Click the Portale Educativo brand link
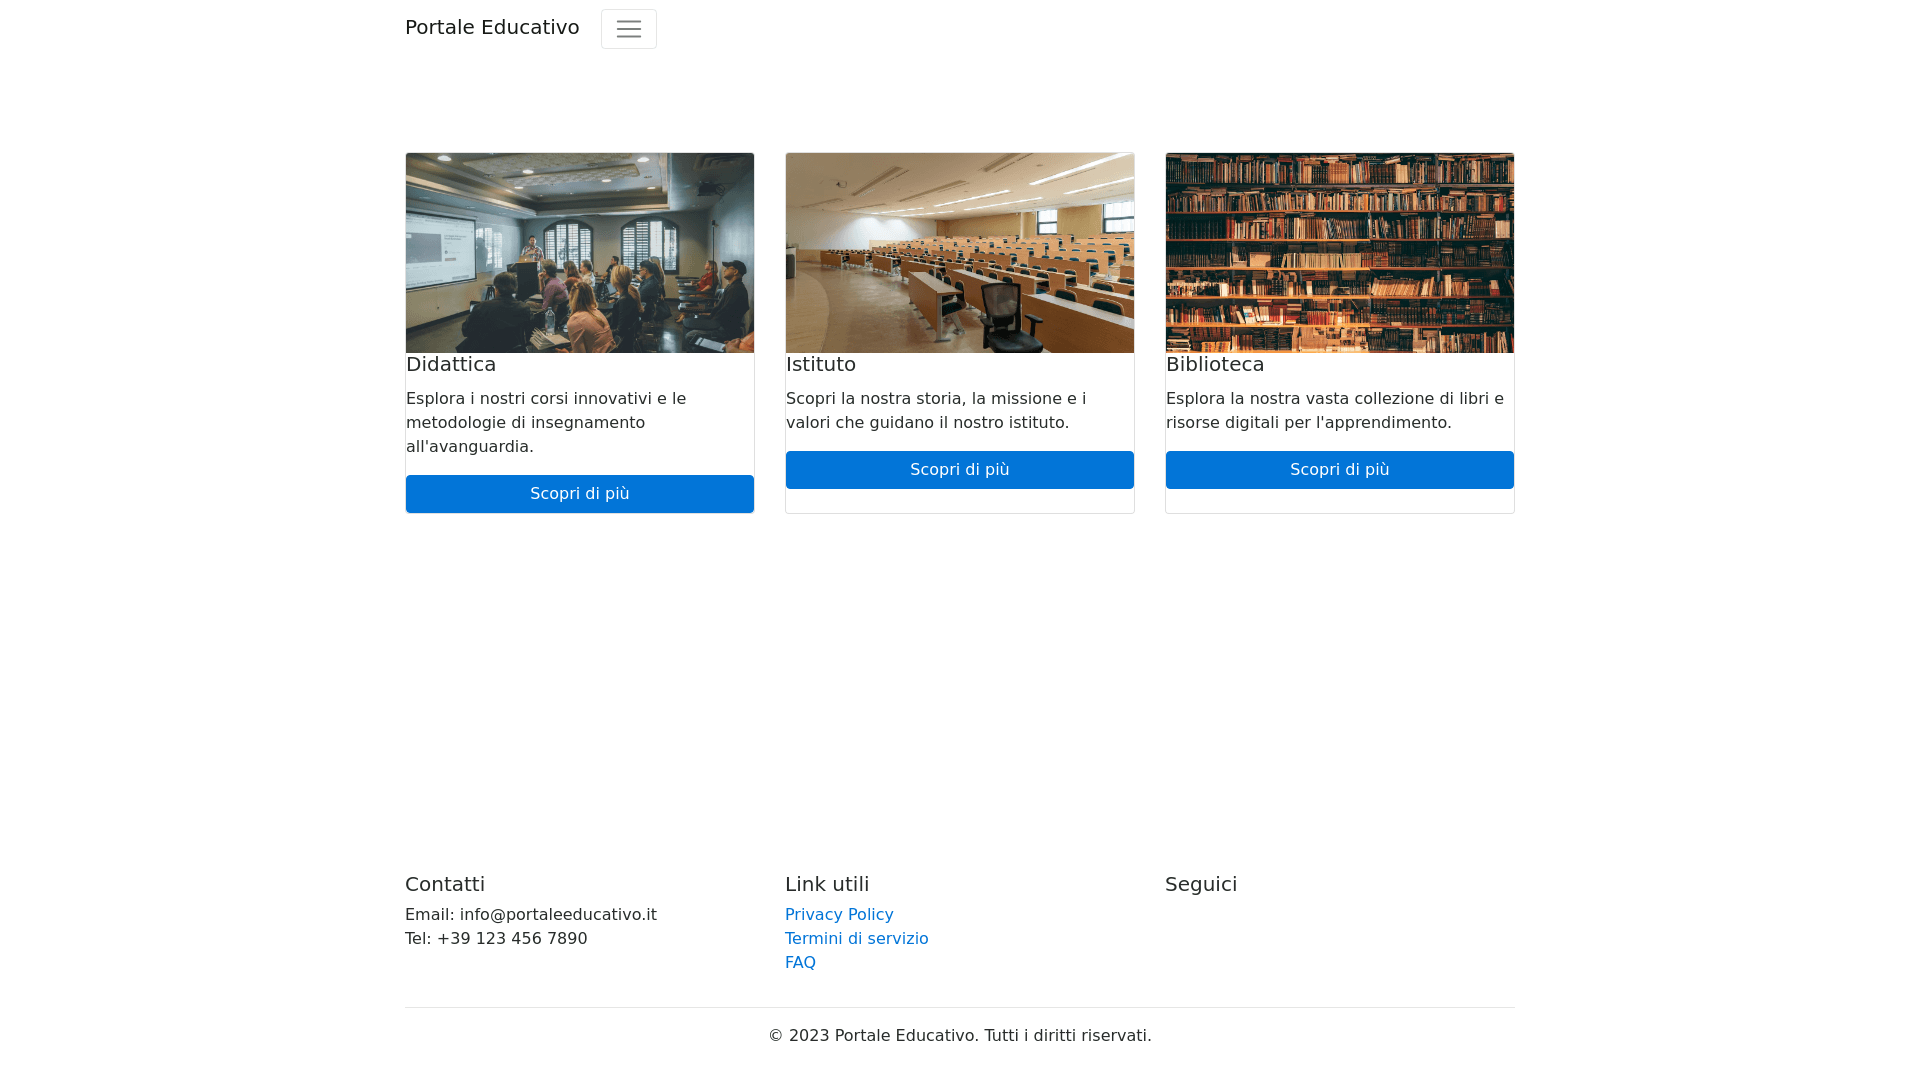The width and height of the screenshot is (1920, 1080). 492,28
